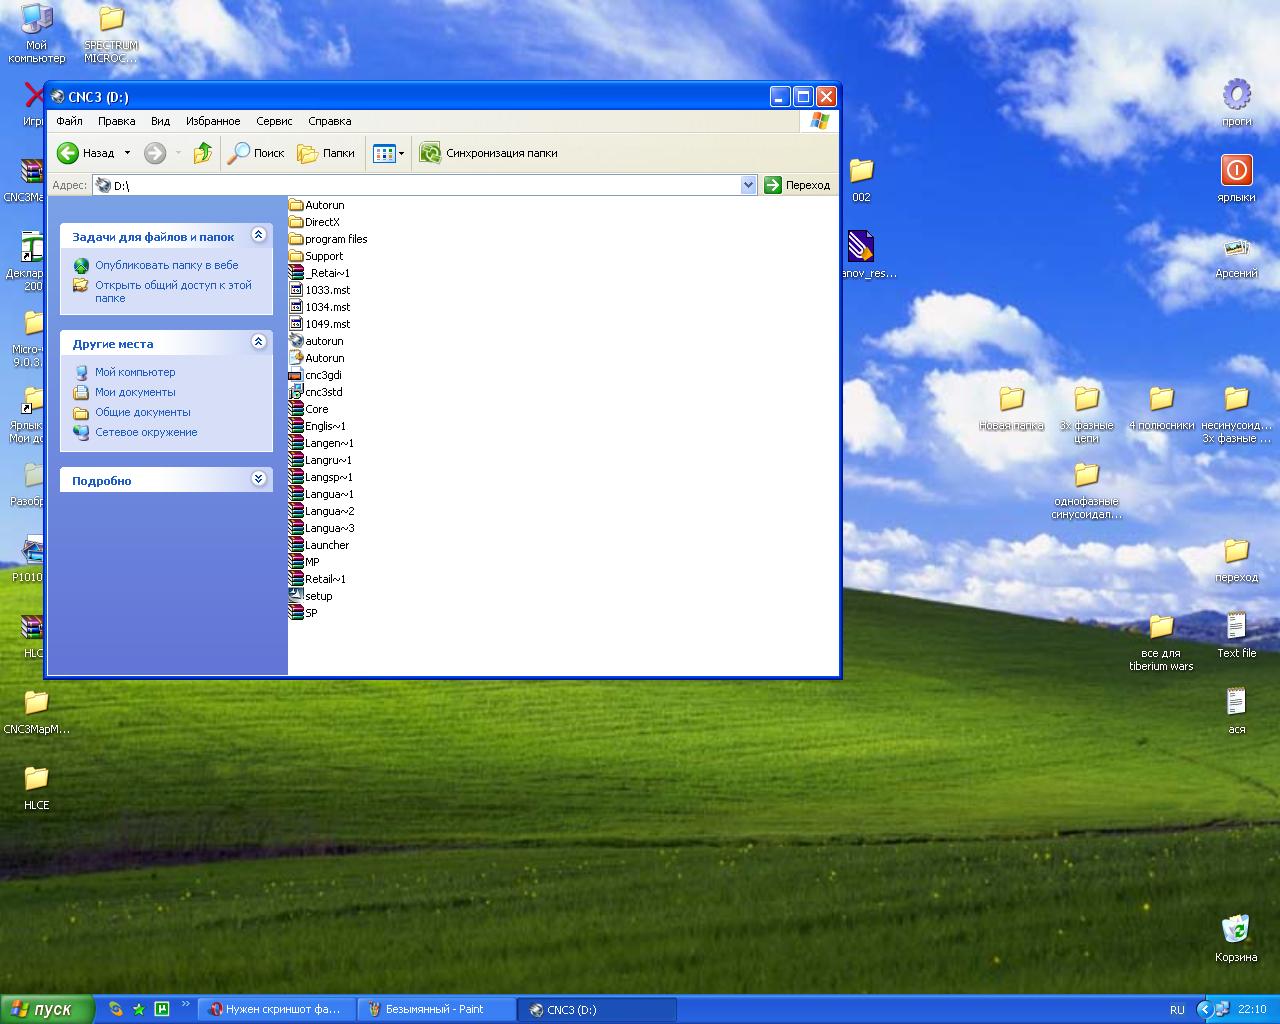Screen dimensions: 1280x1024
Task: Expand the address bar dropdown list
Action: click(748, 185)
